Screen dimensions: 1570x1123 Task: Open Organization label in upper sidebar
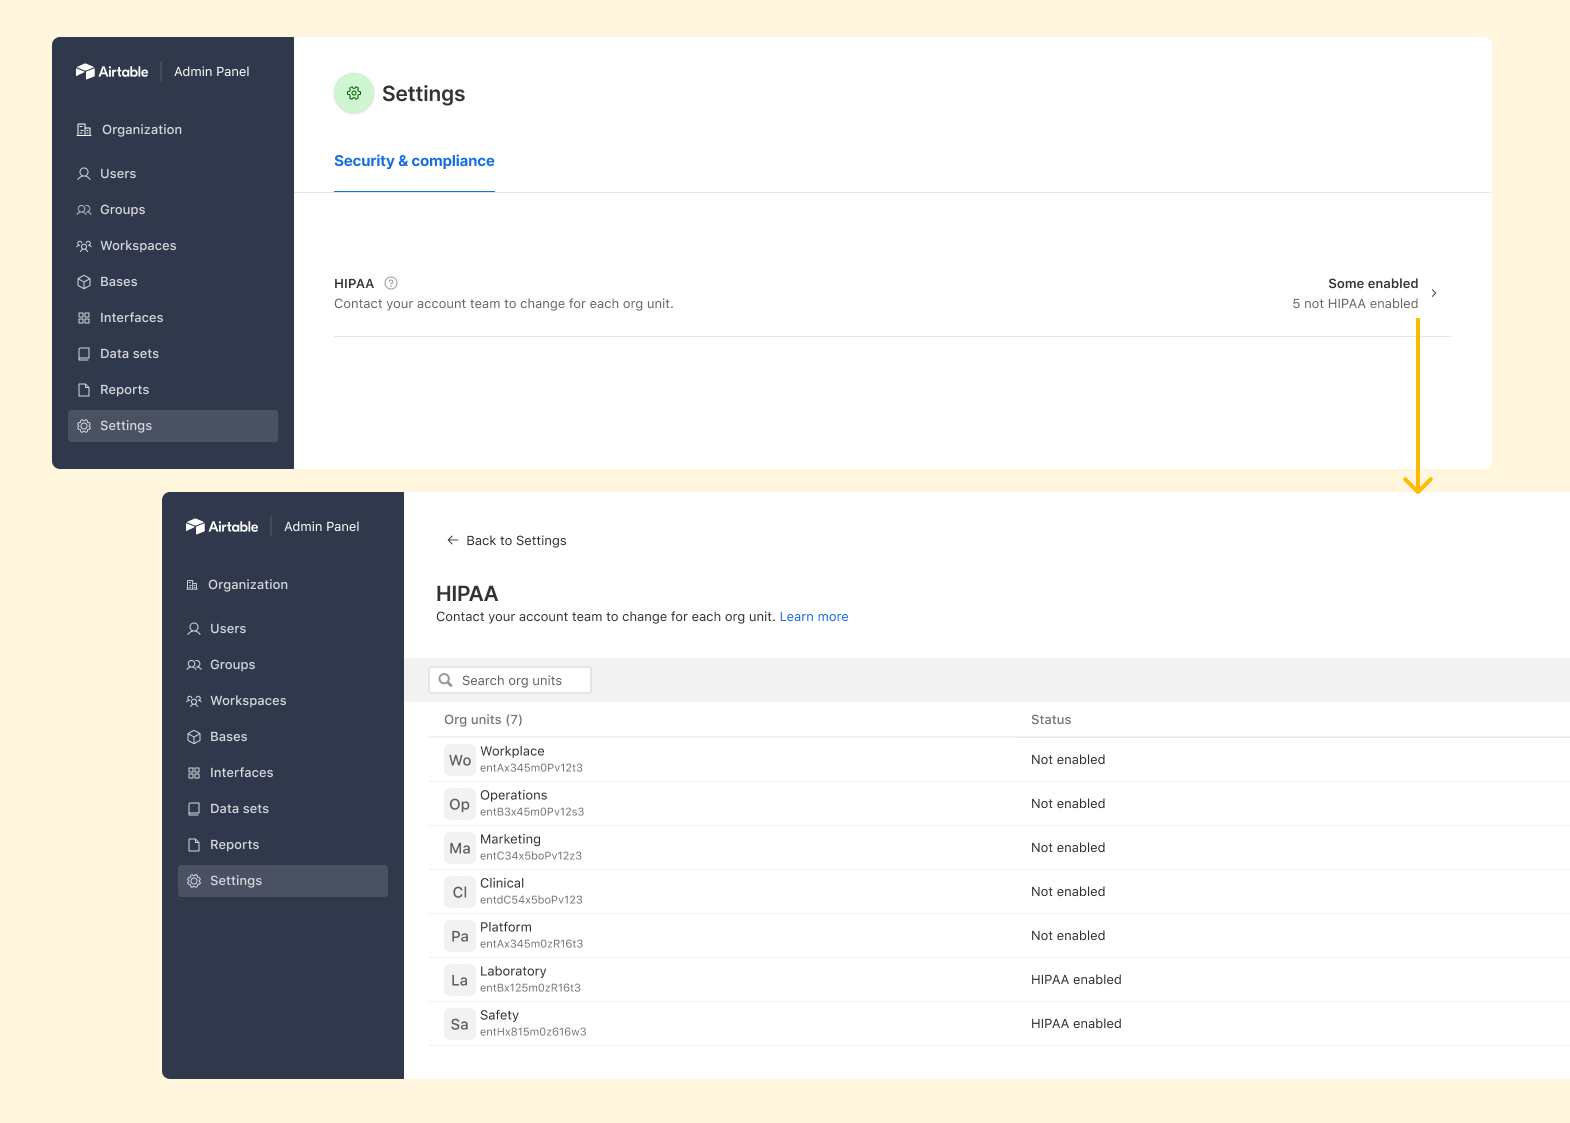click(142, 130)
